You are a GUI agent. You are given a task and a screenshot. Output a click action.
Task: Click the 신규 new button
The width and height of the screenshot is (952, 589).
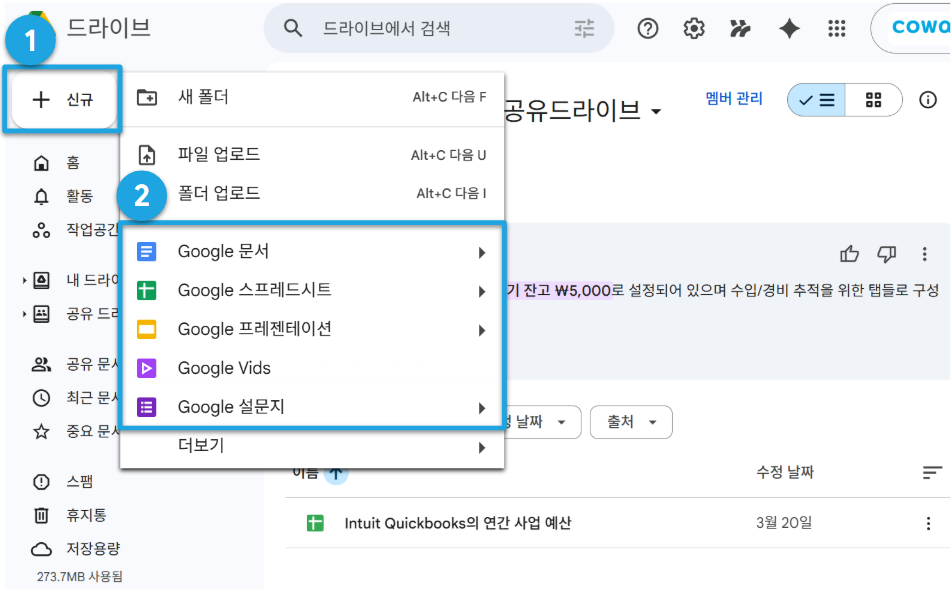pyautogui.click(x=63, y=100)
